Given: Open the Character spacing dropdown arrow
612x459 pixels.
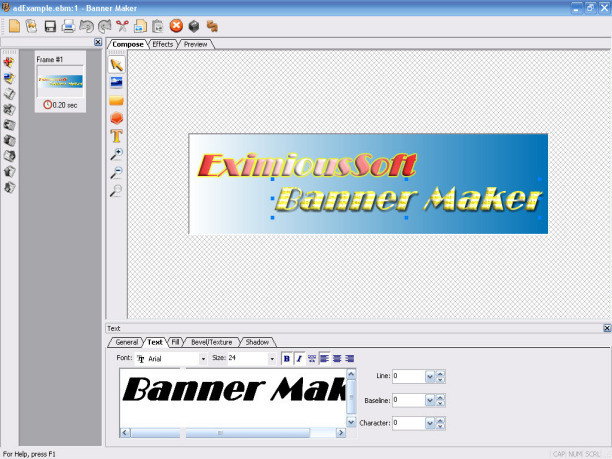Looking at the screenshot, I should pyautogui.click(x=430, y=423).
